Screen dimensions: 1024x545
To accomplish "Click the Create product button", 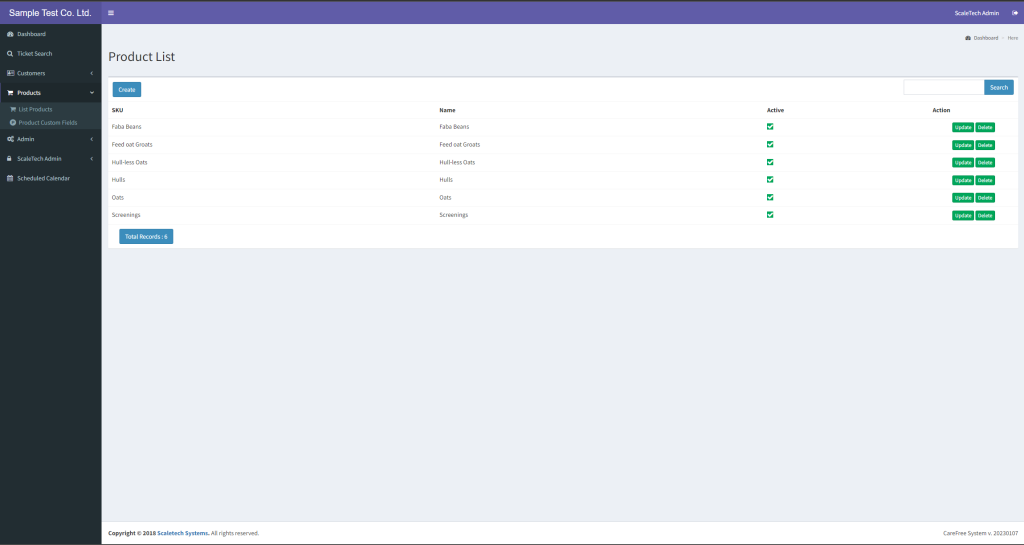I will click(x=127, y=89).
